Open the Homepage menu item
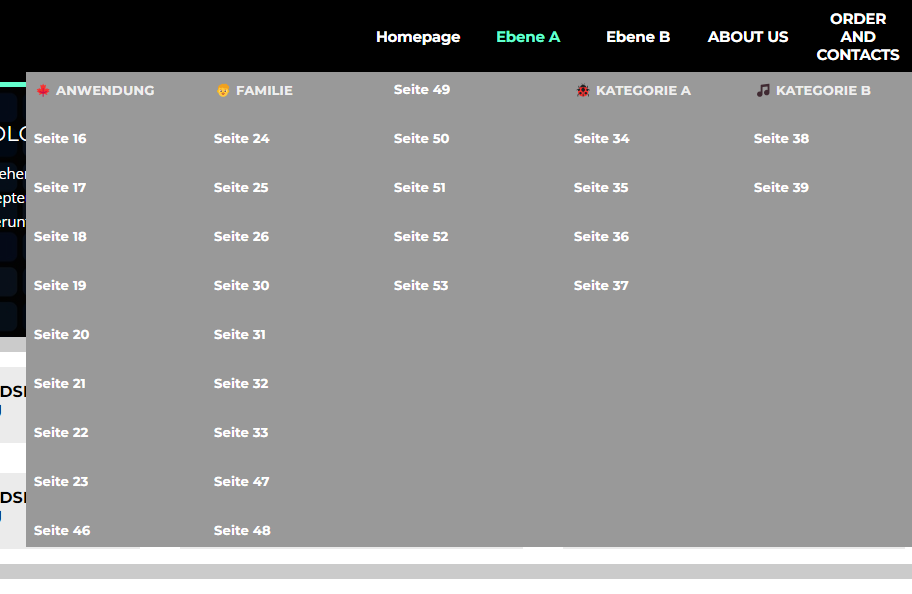This screenshot has height=594, width=912. pos(418,37)
